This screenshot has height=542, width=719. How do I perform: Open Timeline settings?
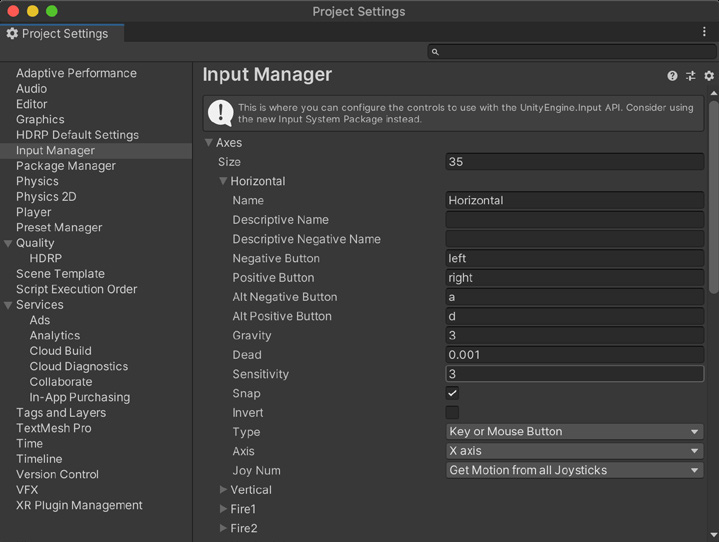(x=39, y=459)
